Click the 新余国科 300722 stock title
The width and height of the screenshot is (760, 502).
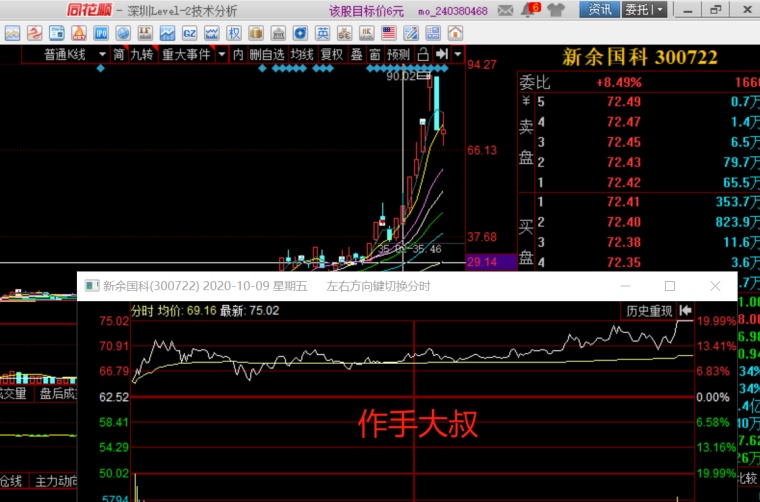coord(639,57)
